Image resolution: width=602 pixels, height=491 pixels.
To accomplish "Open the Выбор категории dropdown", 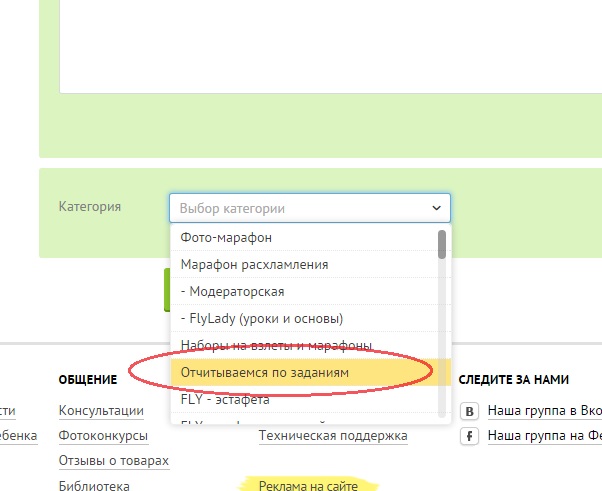I will click(x=300, y=208).
